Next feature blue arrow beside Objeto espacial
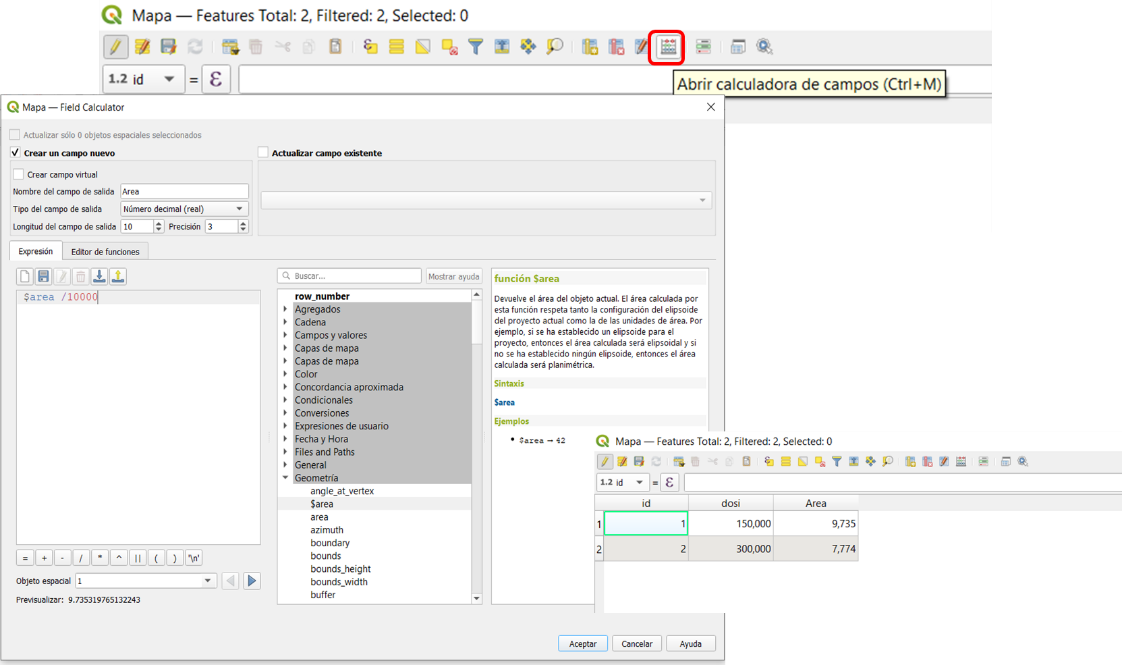 click(252, 581)
